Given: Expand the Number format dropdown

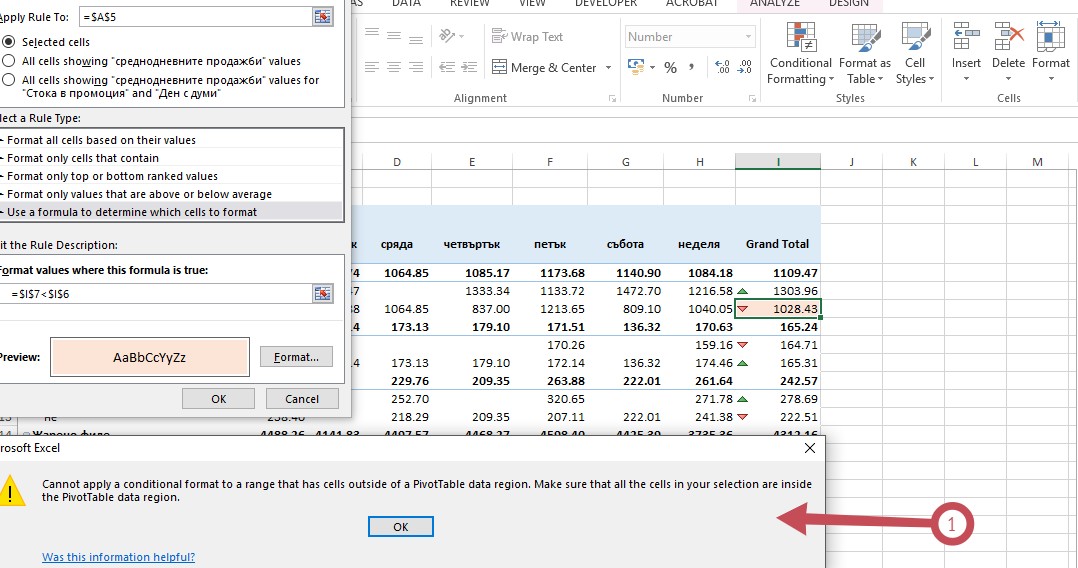Looking at the screenshot, I should [748, 37].
